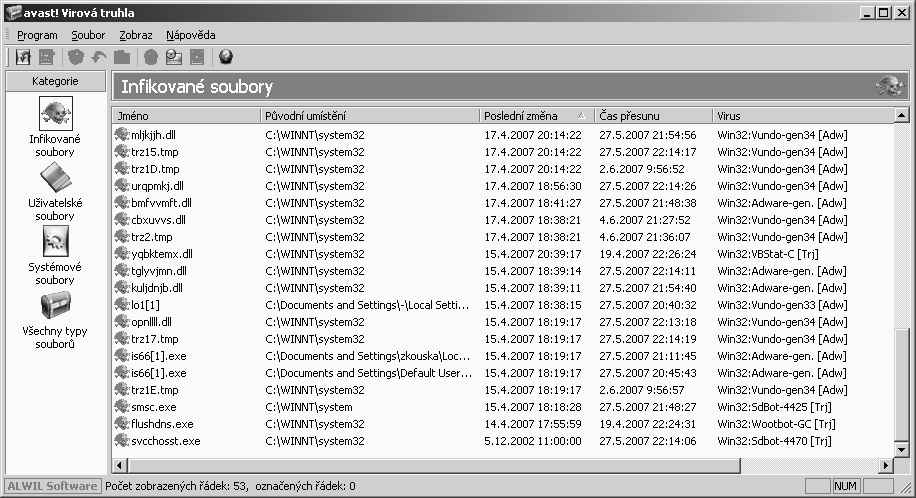
Task: Click the Počet zobrazených řádek: 53 status text
Action: pos(176,486)
